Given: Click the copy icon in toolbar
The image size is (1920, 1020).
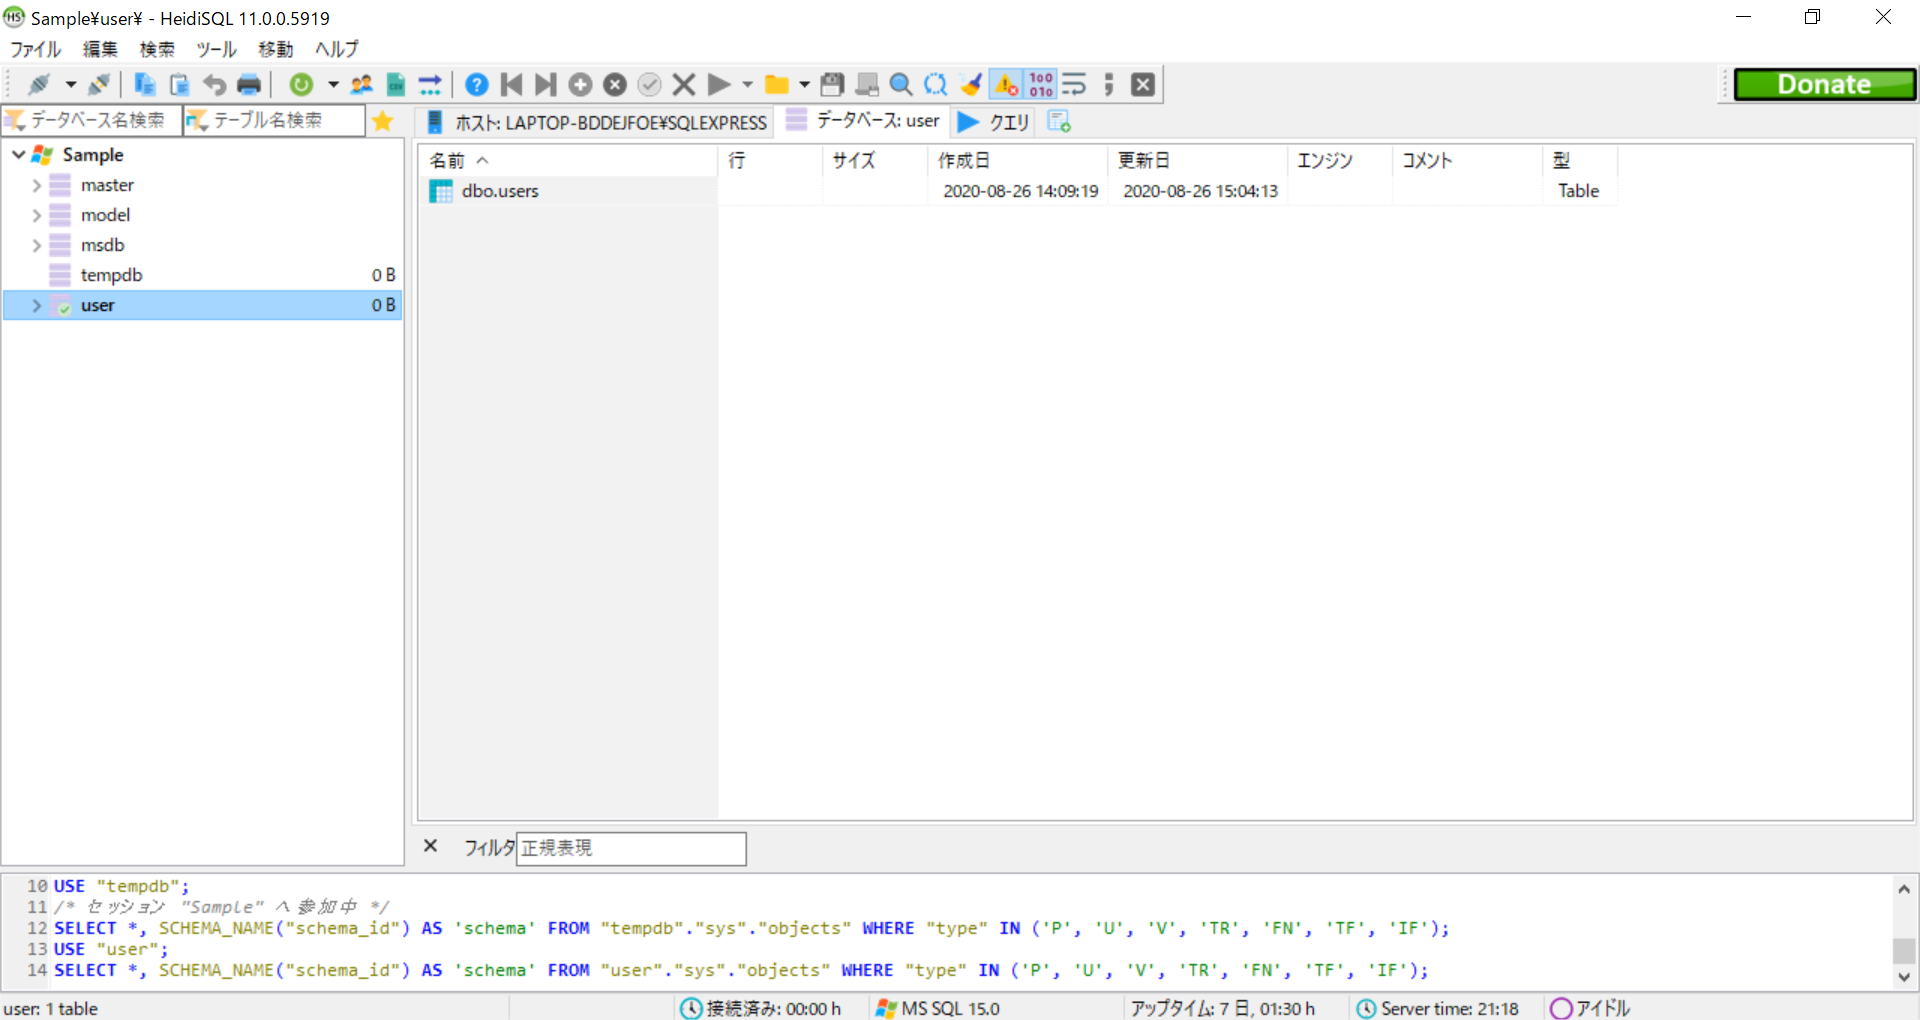Looking at the screenshot, I should [x=145, y=85].
